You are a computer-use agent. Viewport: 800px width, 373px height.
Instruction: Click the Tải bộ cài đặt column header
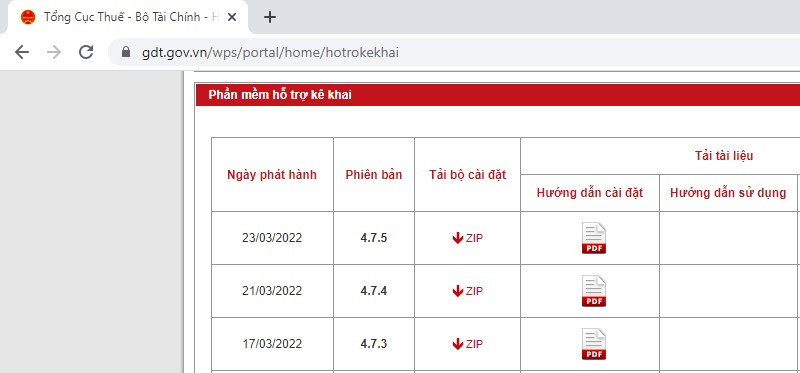tap(468, 175)
